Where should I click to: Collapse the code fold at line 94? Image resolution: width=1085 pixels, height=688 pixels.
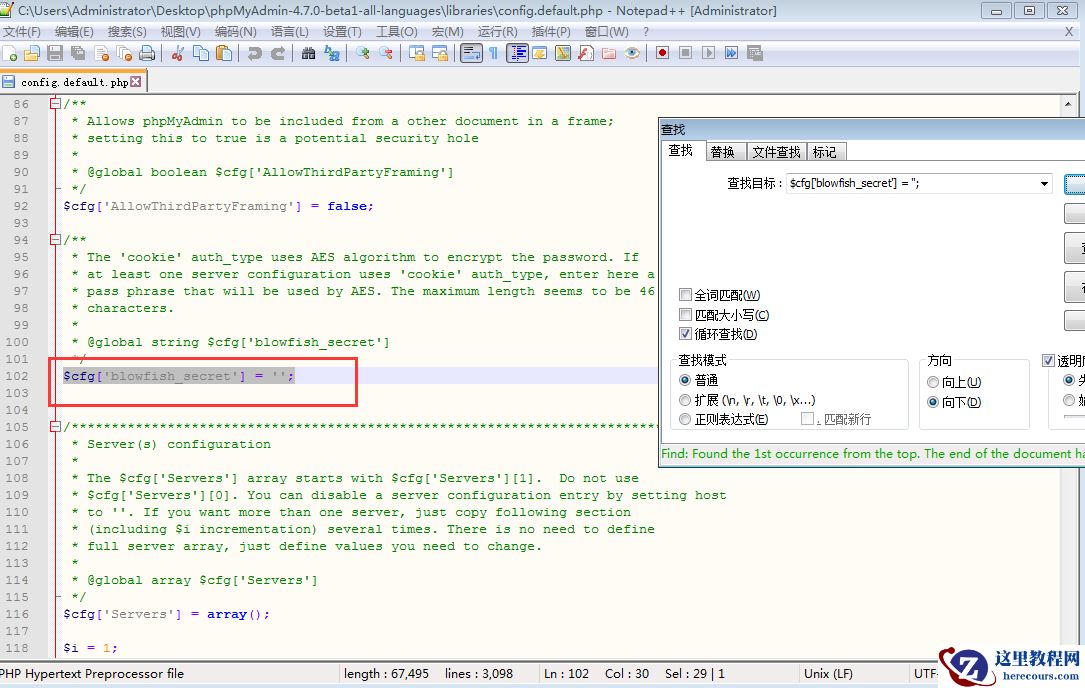[54, 240]
